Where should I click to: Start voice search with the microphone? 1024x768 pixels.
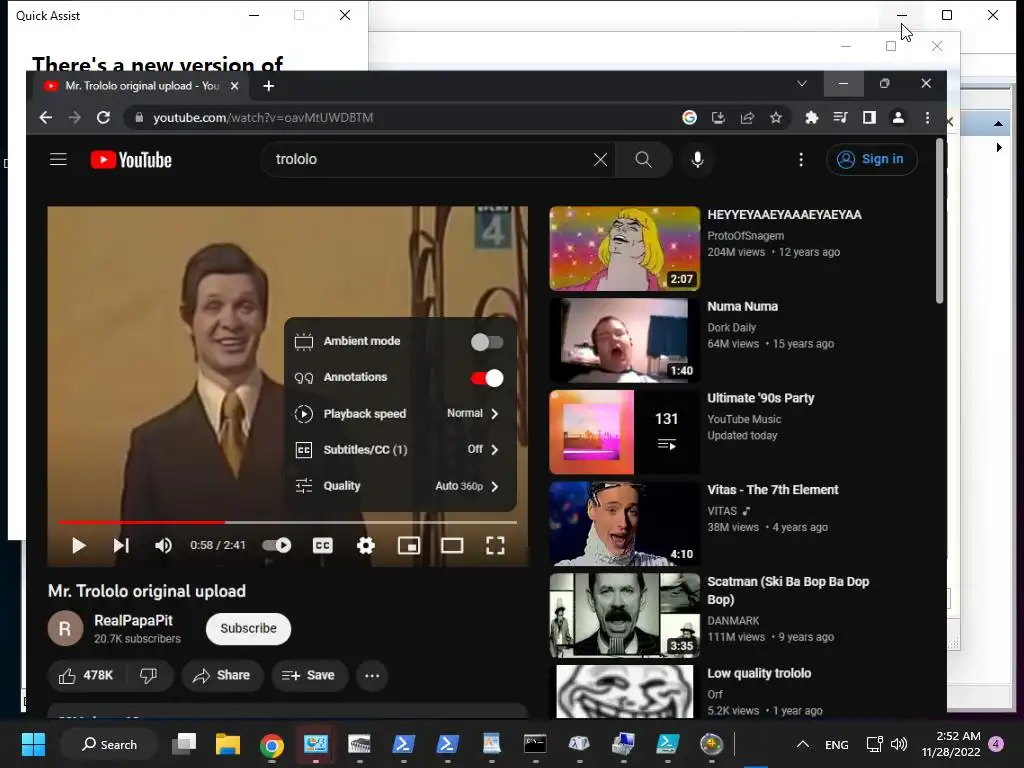pos(697,159)
